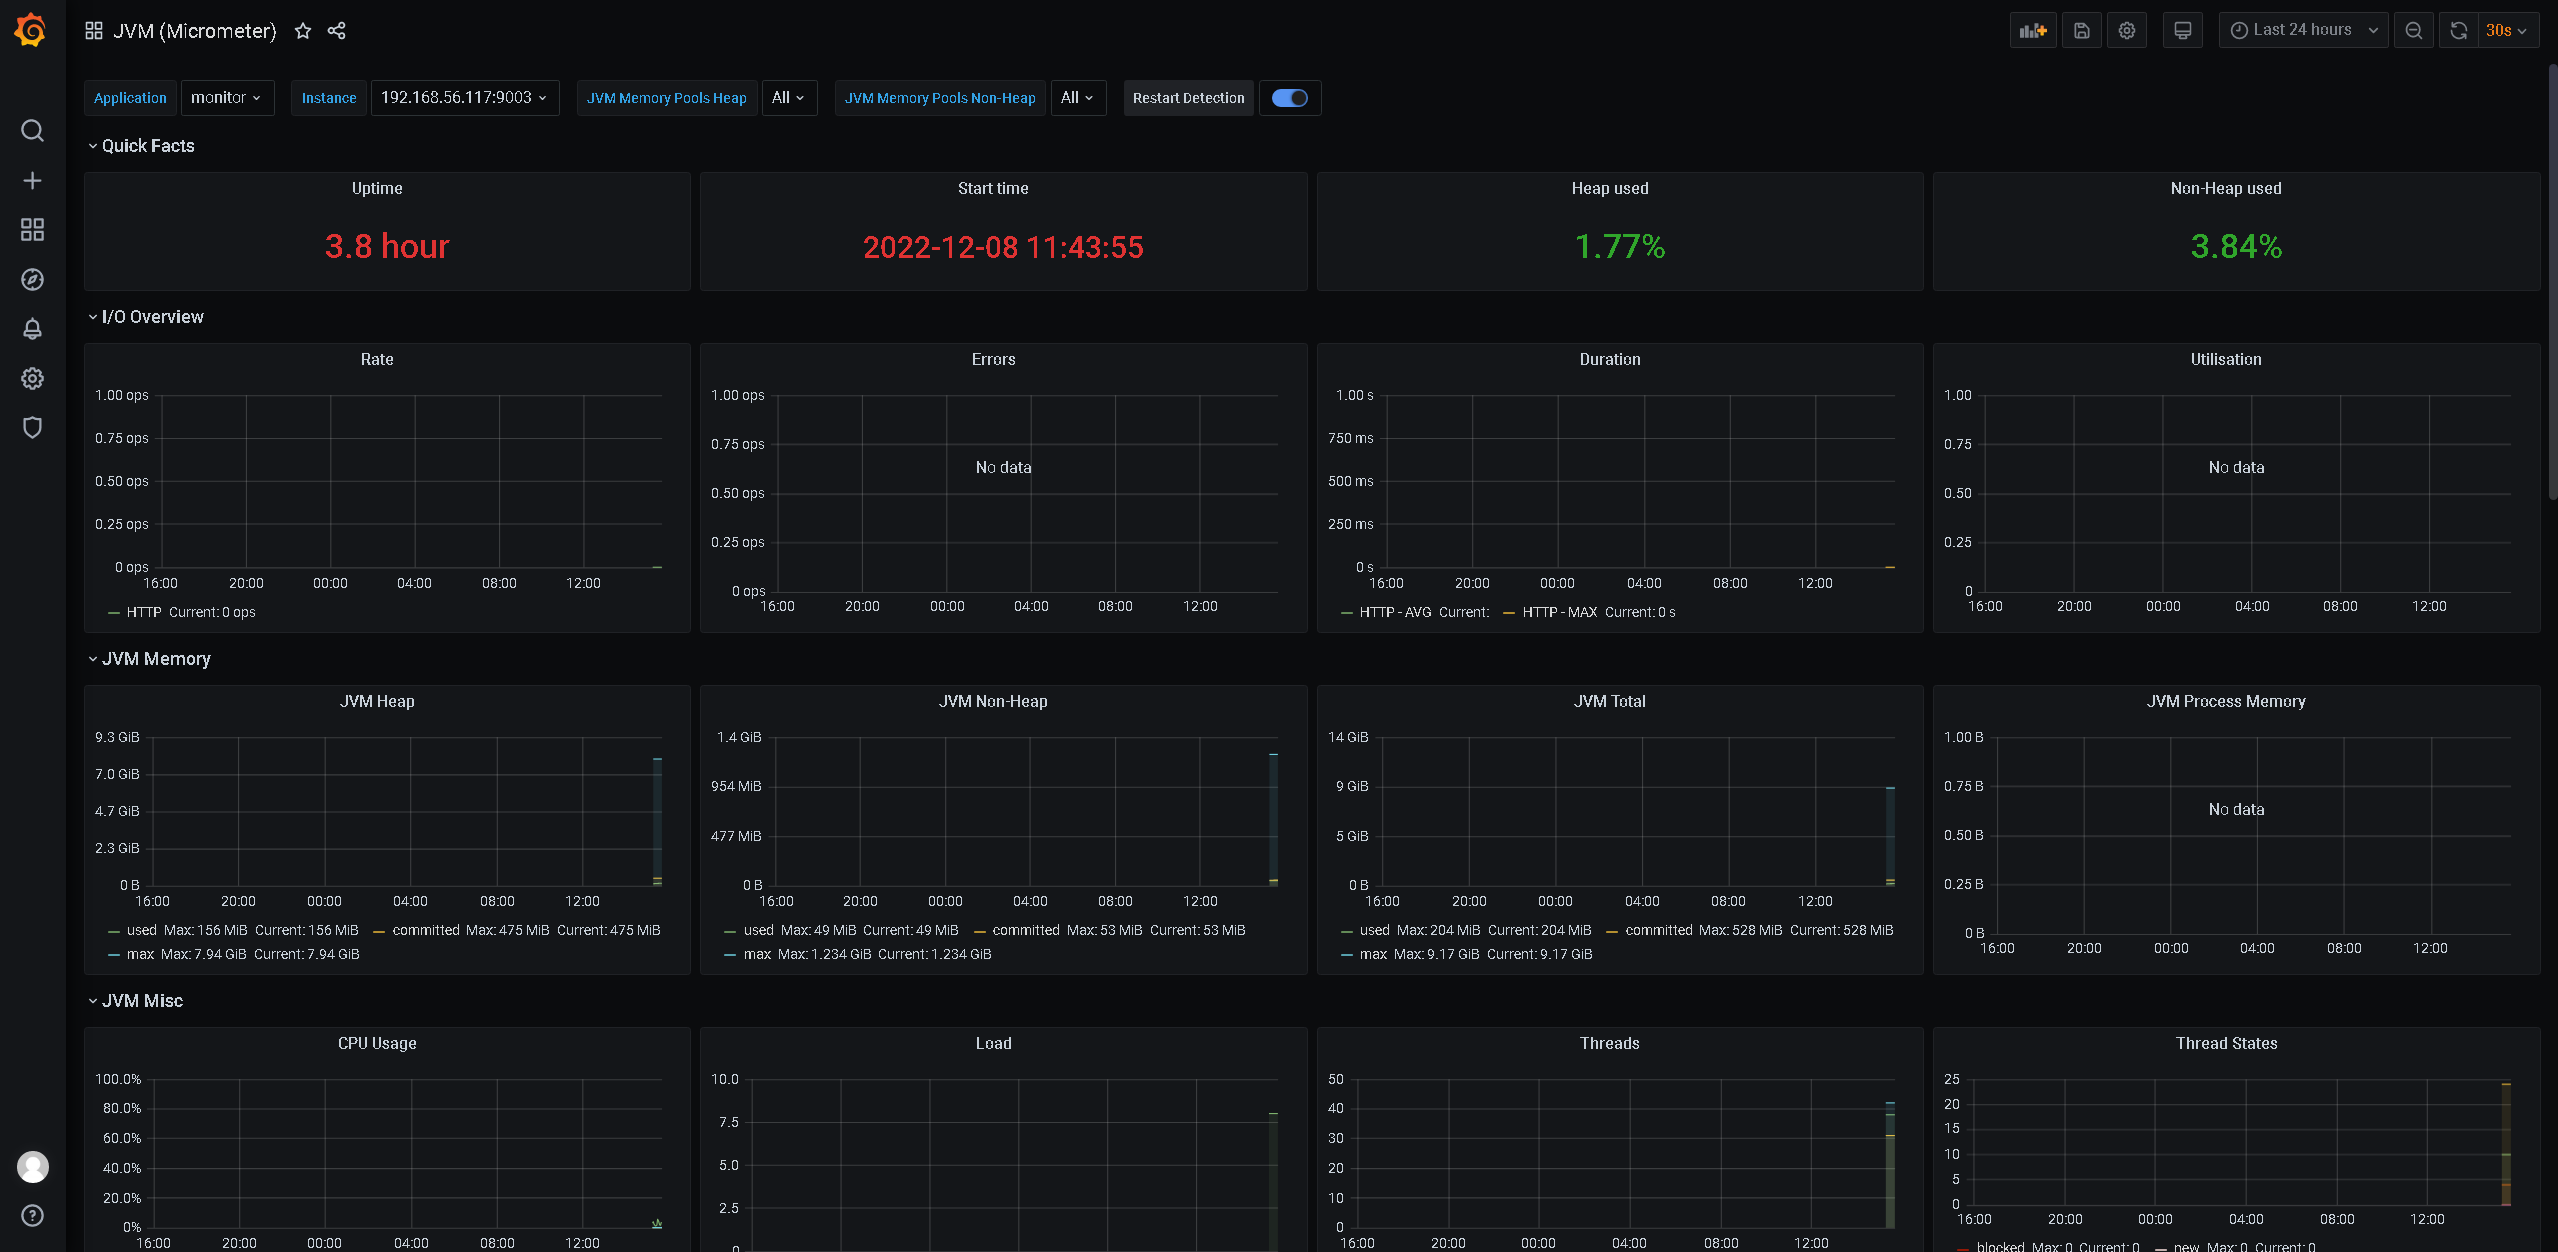
Task: Open the Threads panel title menu
Action: pyautogui.click(x=1610, y=1044)
